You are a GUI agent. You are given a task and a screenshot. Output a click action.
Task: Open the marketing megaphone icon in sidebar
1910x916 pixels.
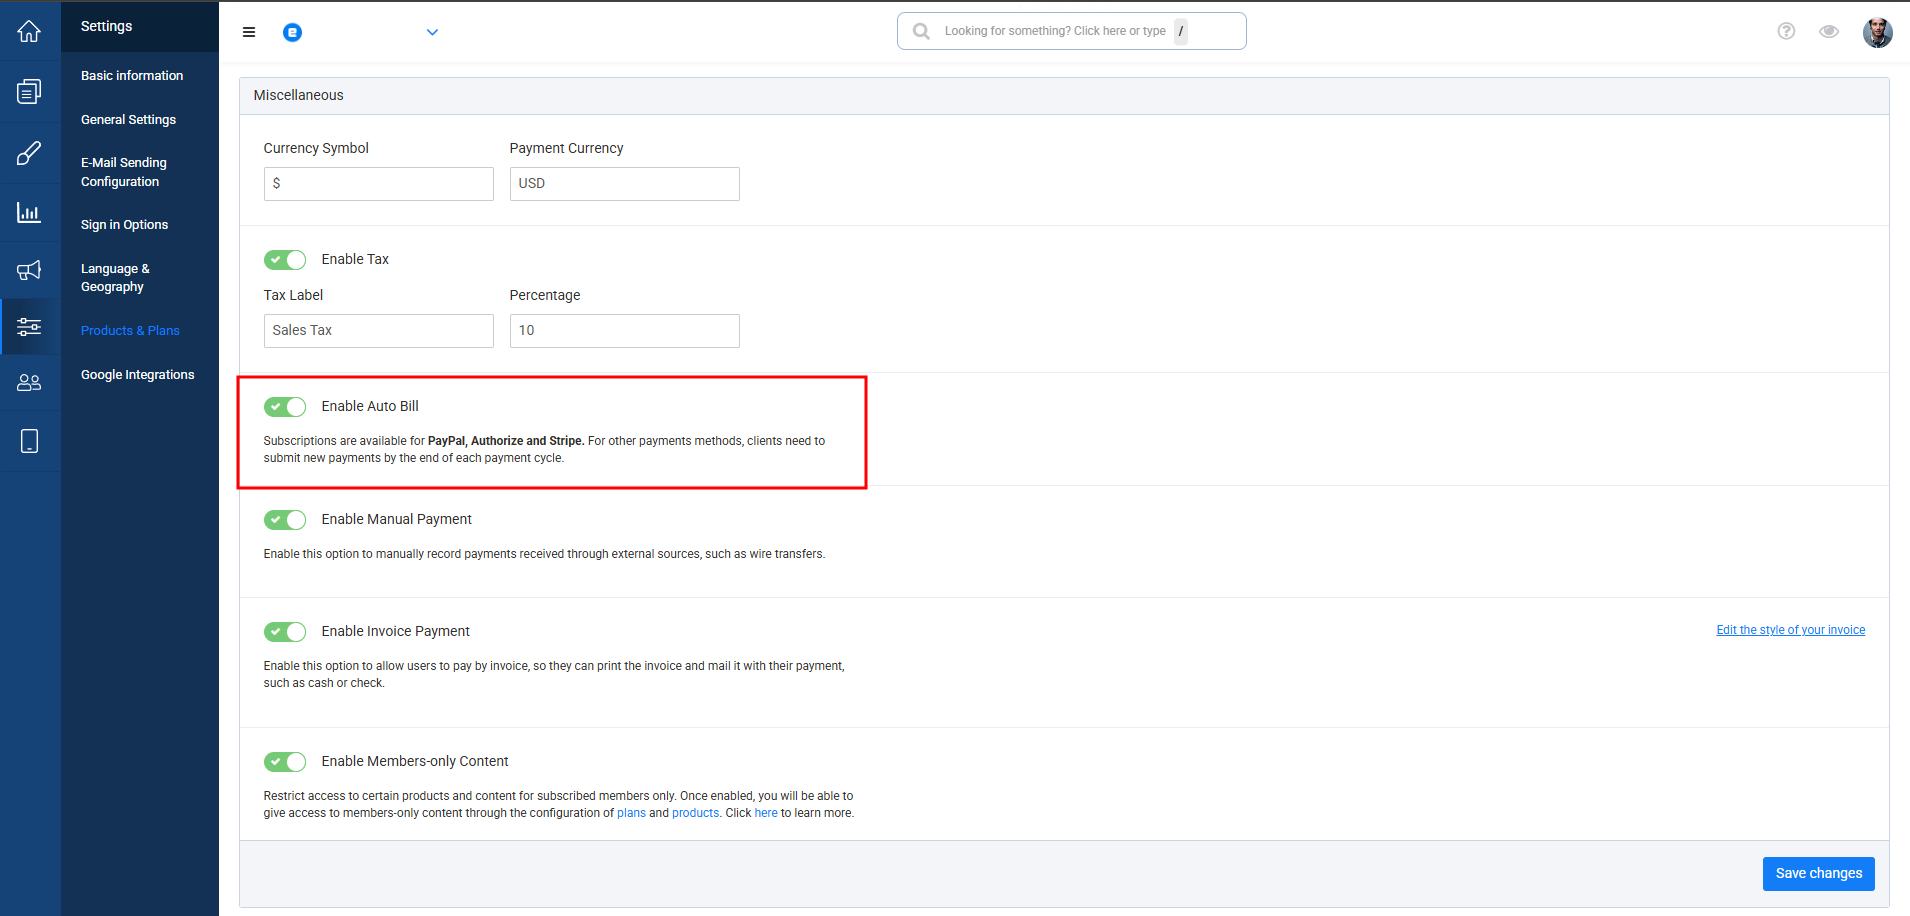29,270
